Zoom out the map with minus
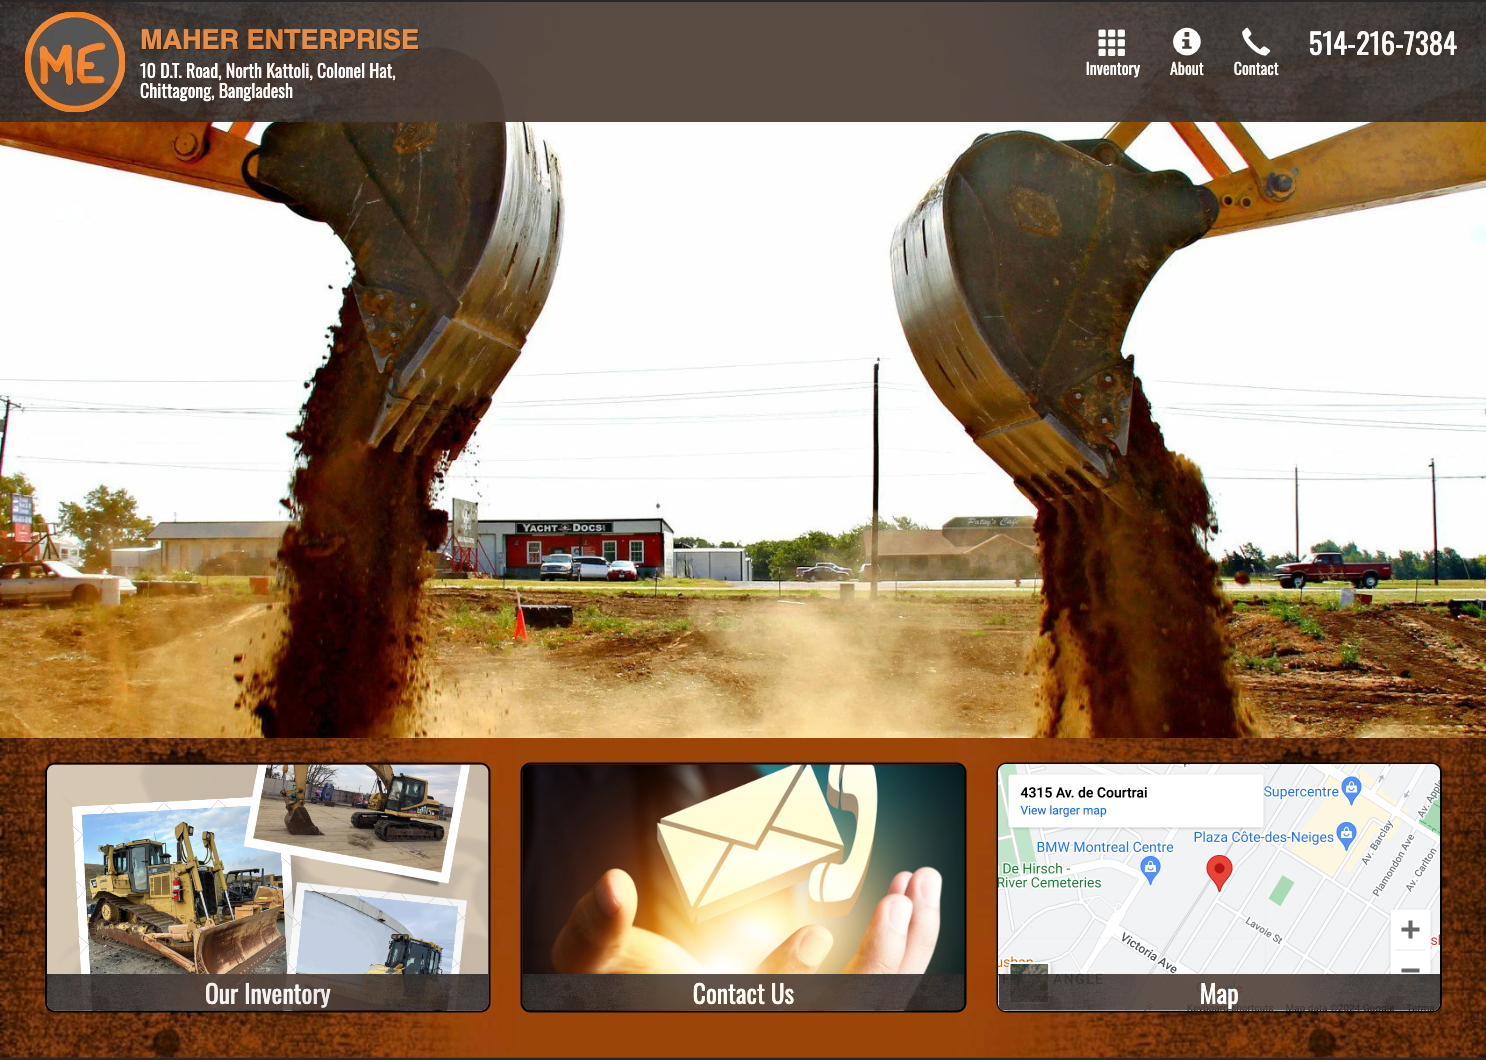This screenshot has height=1060, width=1486. [1410, 968]
